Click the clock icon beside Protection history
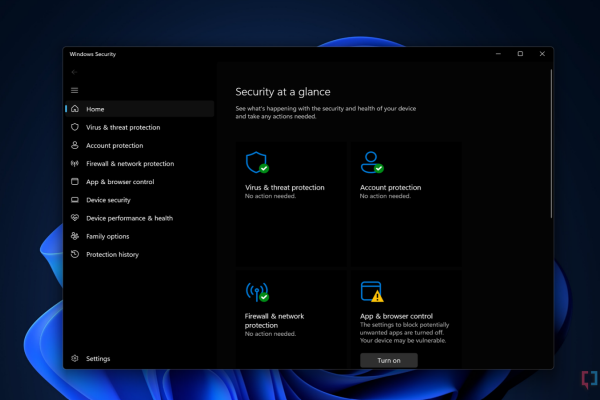The height and width of the screenshot is (400, 600). (75, 254)
